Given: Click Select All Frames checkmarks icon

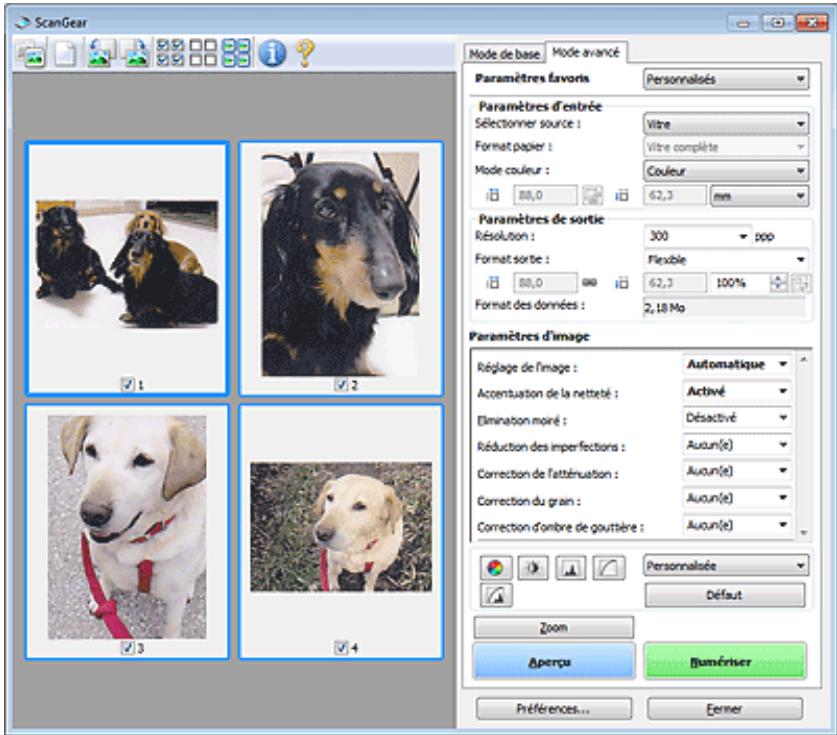Looking at the screenshot, I should coord(170,53).
